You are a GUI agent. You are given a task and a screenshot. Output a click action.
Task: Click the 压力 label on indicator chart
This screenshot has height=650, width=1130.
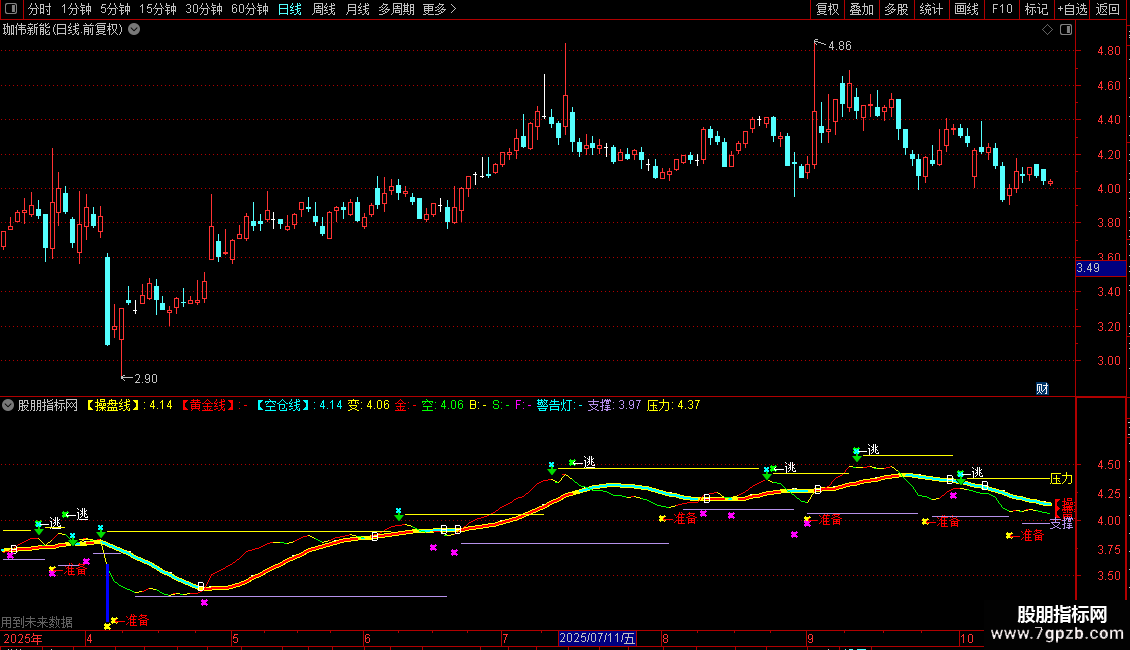[x=1062, y=478]
